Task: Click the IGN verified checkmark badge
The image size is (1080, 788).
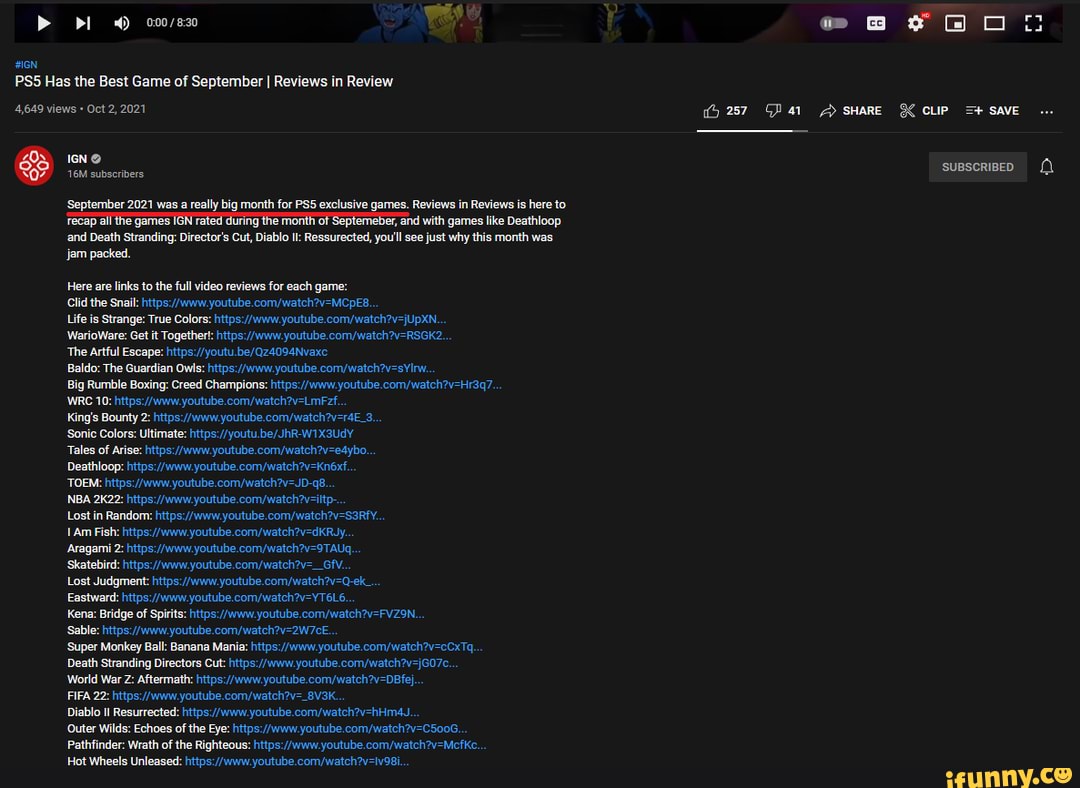Action: (96, 158)
